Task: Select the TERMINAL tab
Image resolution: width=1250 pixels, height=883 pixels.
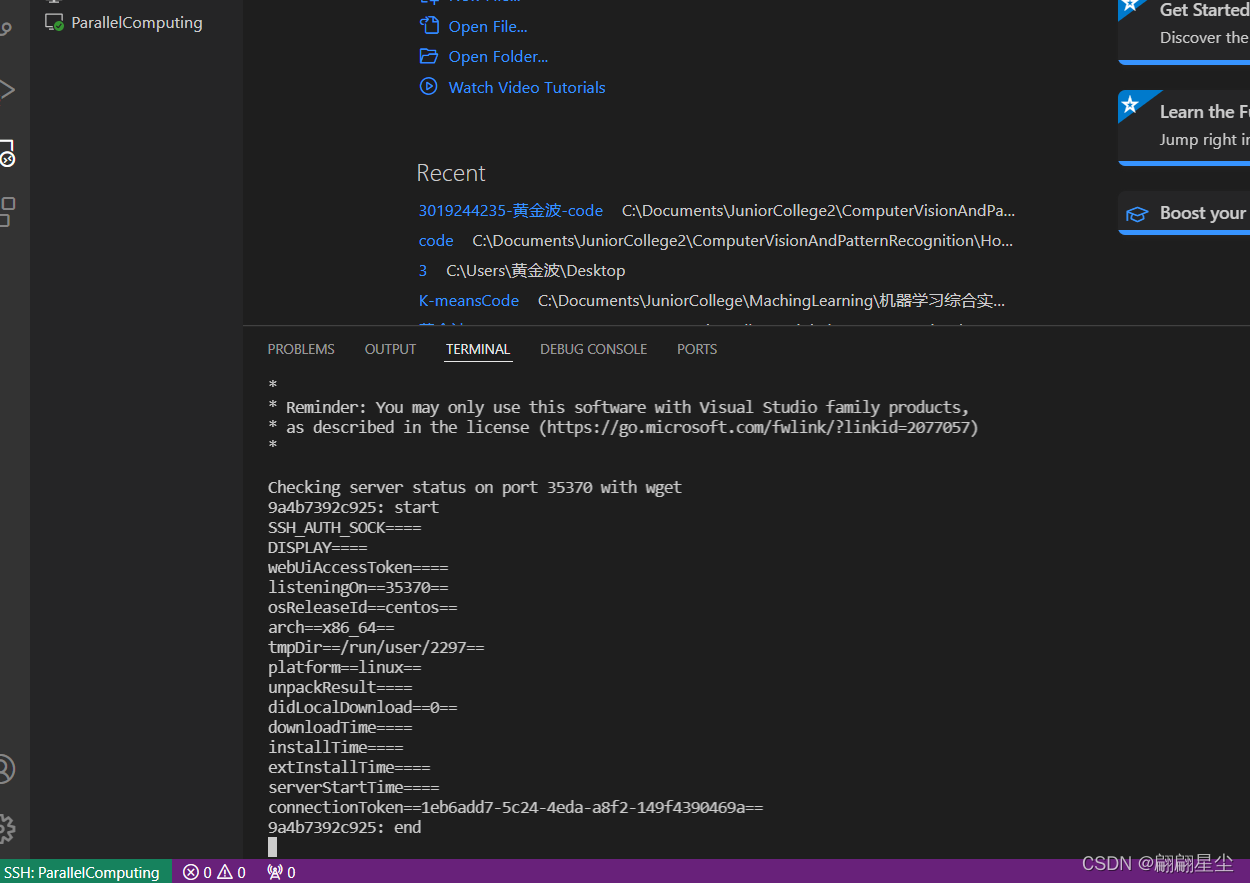Action: tap(478, 349)
